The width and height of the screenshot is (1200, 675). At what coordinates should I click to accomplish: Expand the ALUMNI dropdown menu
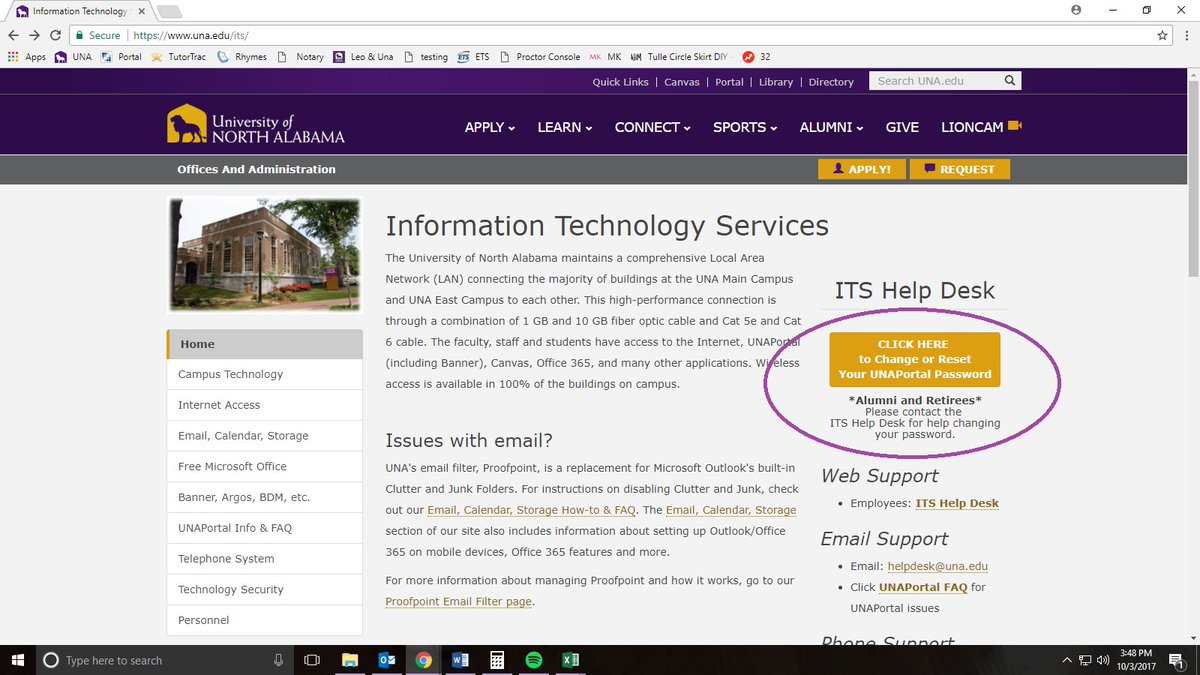[832, 127]
